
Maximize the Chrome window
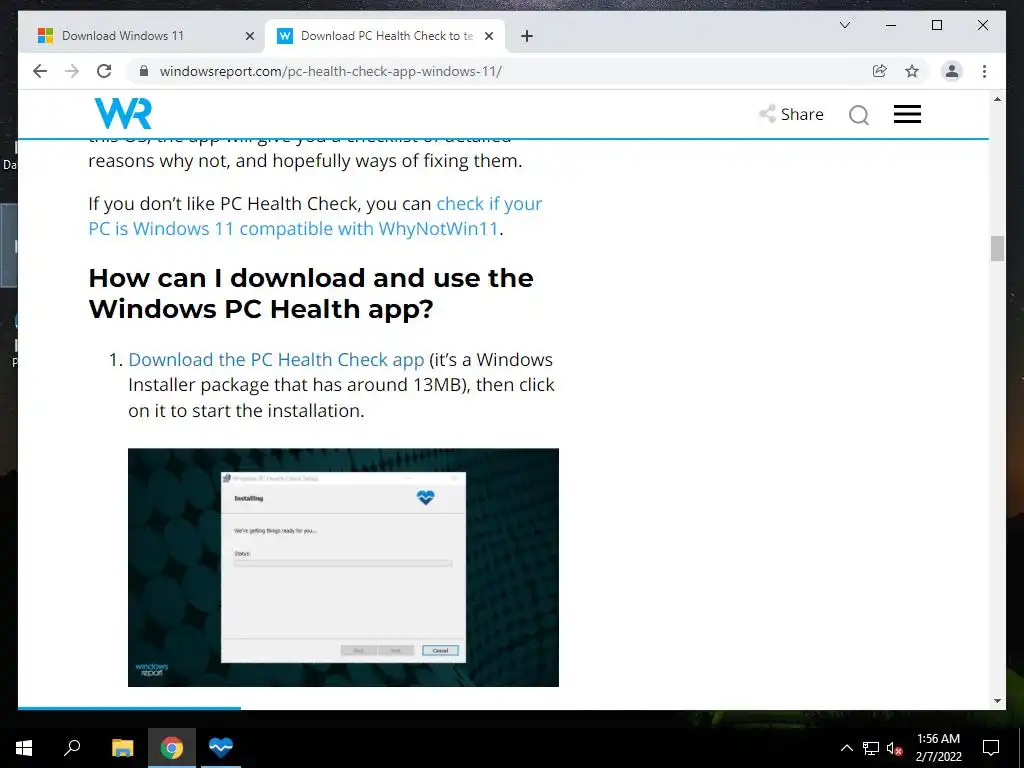pyautogui.click(x=936, y=25)
